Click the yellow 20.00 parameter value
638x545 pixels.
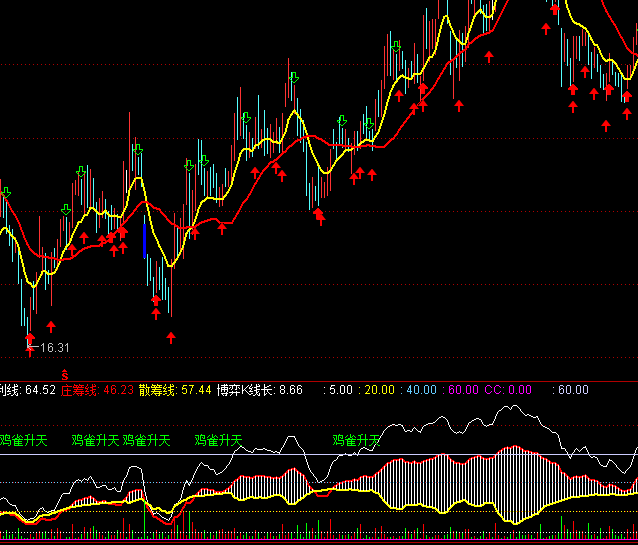(380, 389)
